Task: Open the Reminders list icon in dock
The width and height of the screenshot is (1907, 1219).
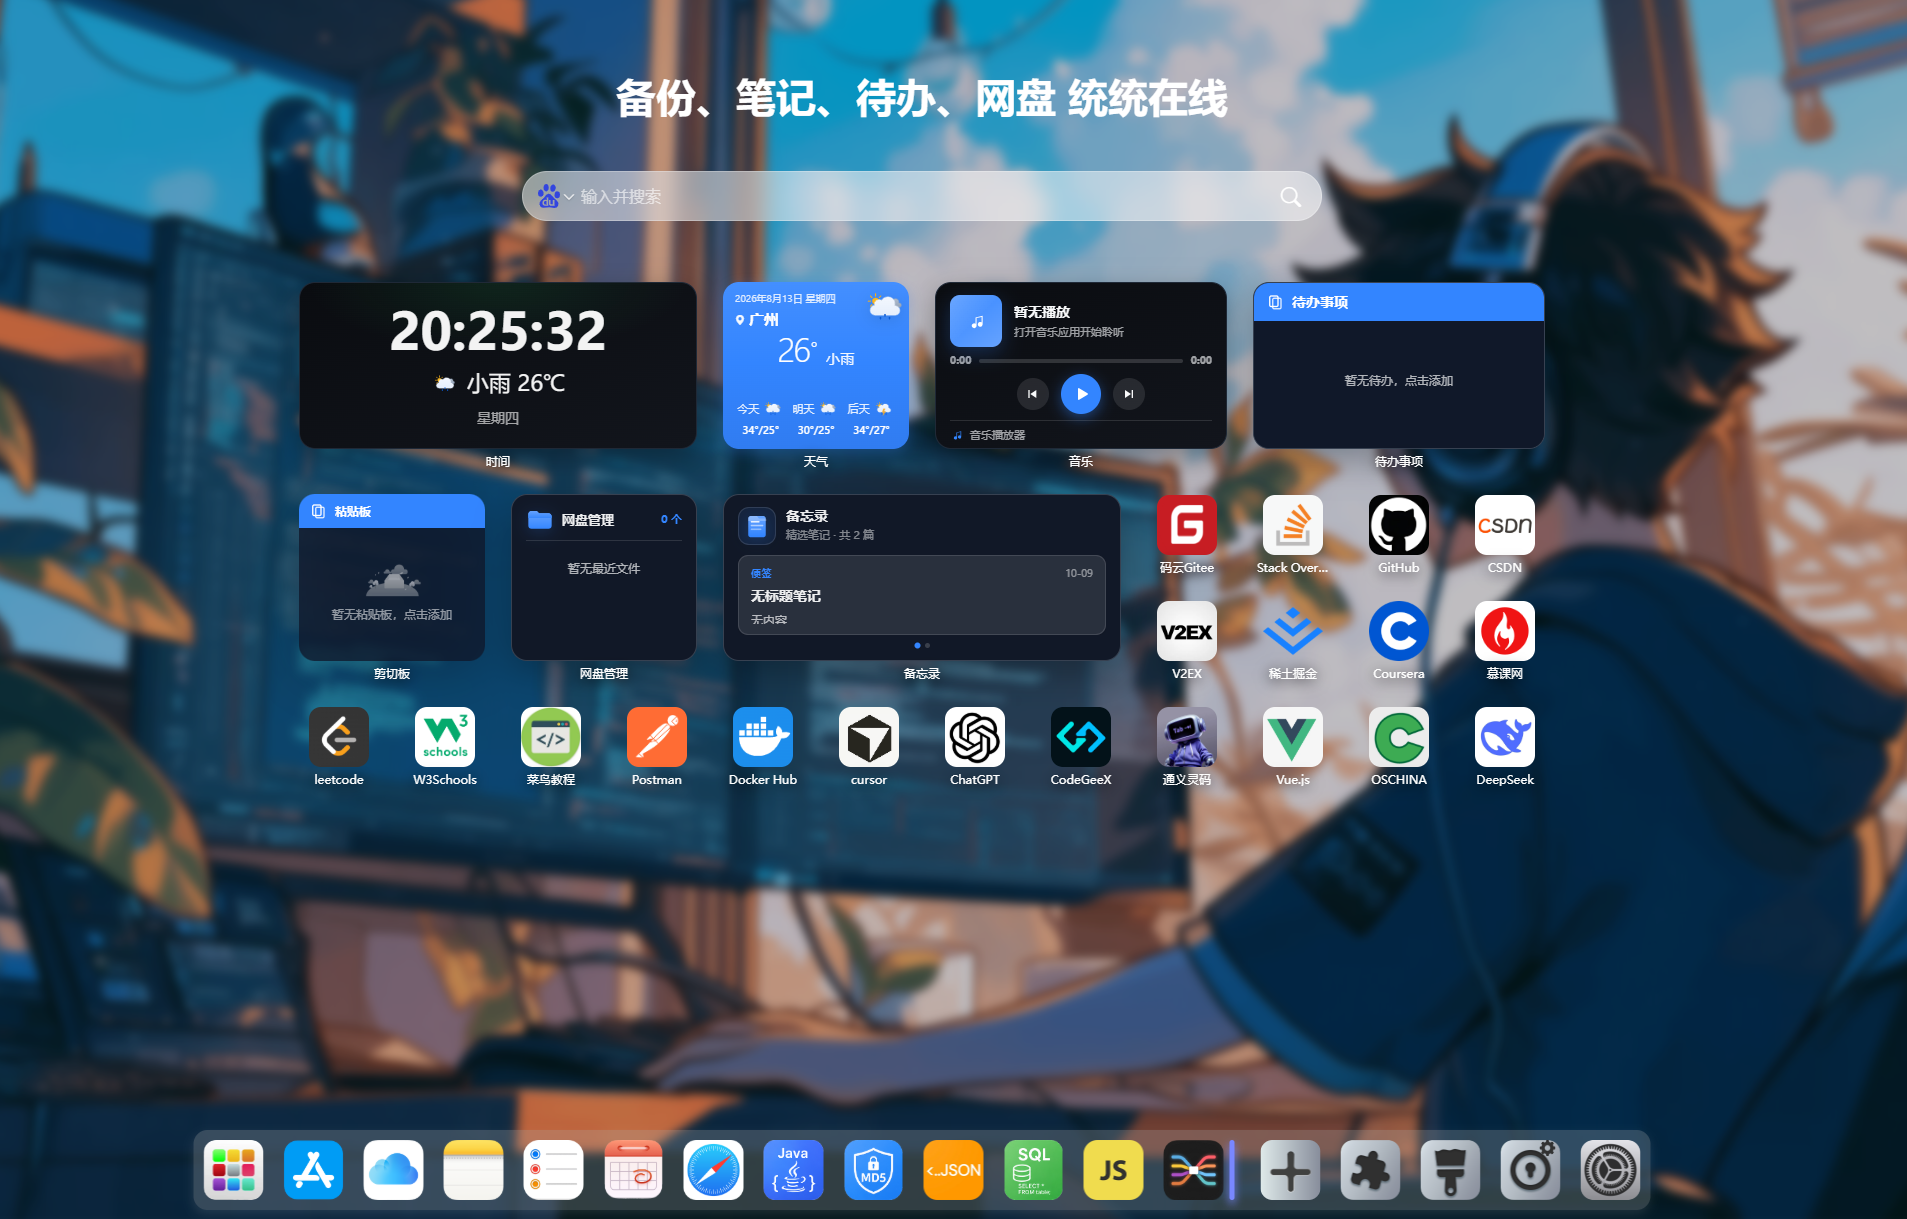Action: point(554,1170)
